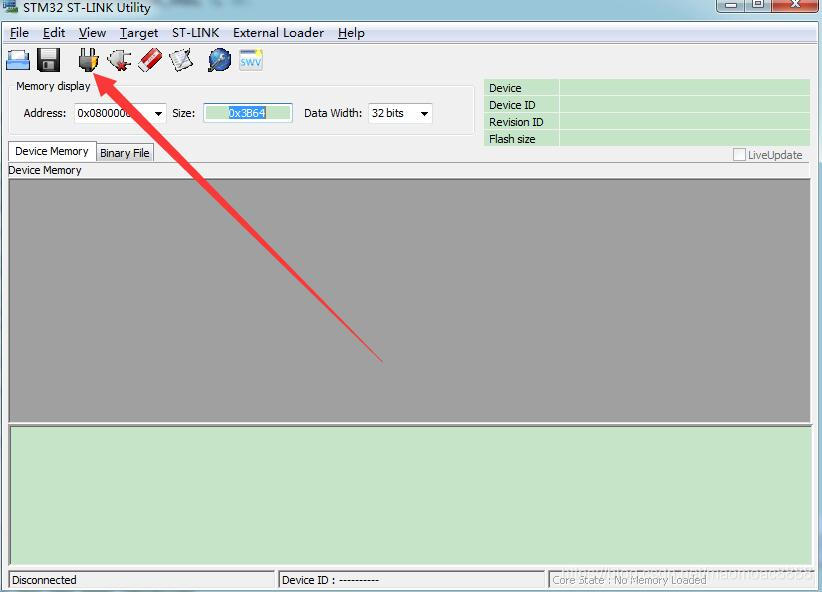
Task: Open the ST-LINK menu
Action: pos(195,32)
